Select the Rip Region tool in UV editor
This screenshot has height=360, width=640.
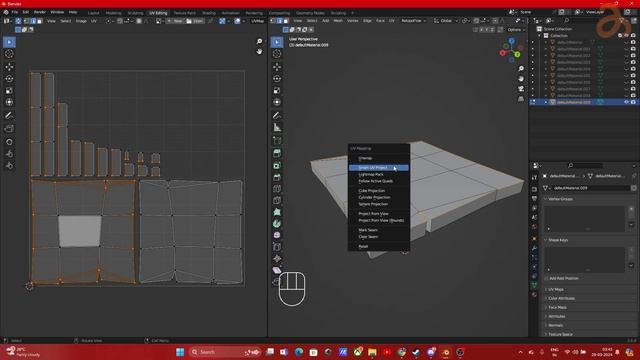tap(9, 129)
